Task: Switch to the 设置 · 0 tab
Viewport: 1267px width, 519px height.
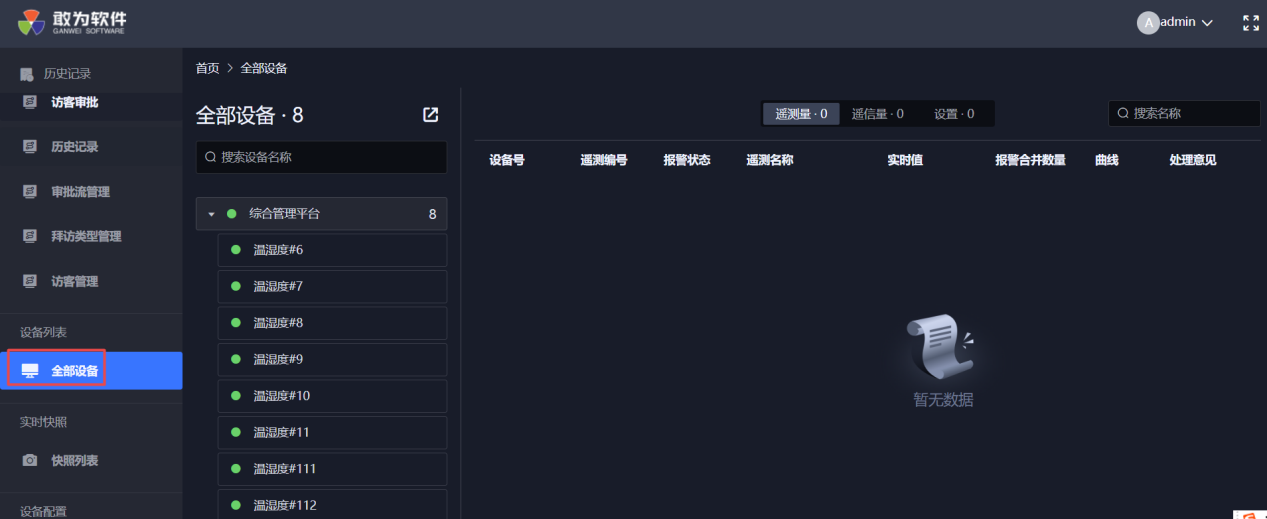Action: [x=954, y=114]
